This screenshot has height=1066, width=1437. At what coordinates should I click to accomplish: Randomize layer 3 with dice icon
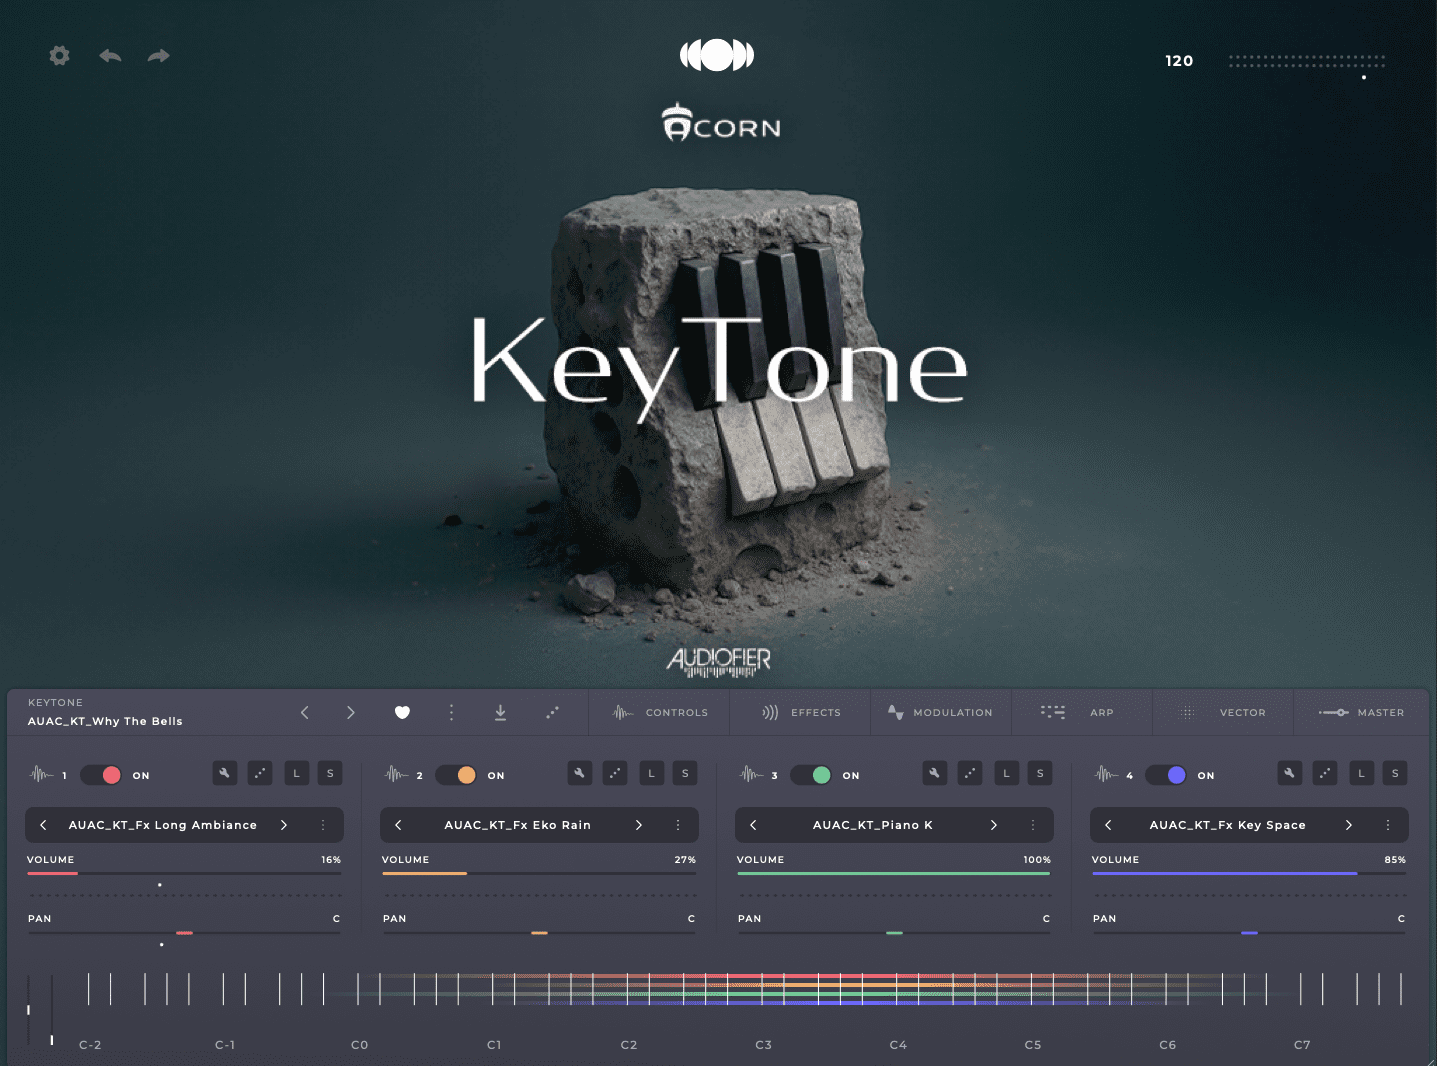(970, 773)
